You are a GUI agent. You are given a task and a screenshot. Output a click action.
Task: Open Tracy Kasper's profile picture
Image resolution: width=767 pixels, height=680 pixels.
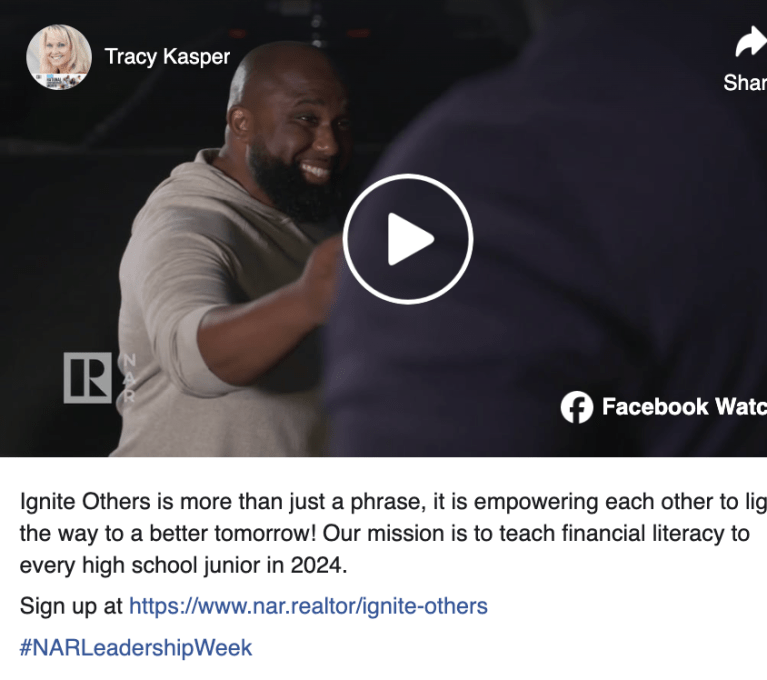click(x=59, y=57)
